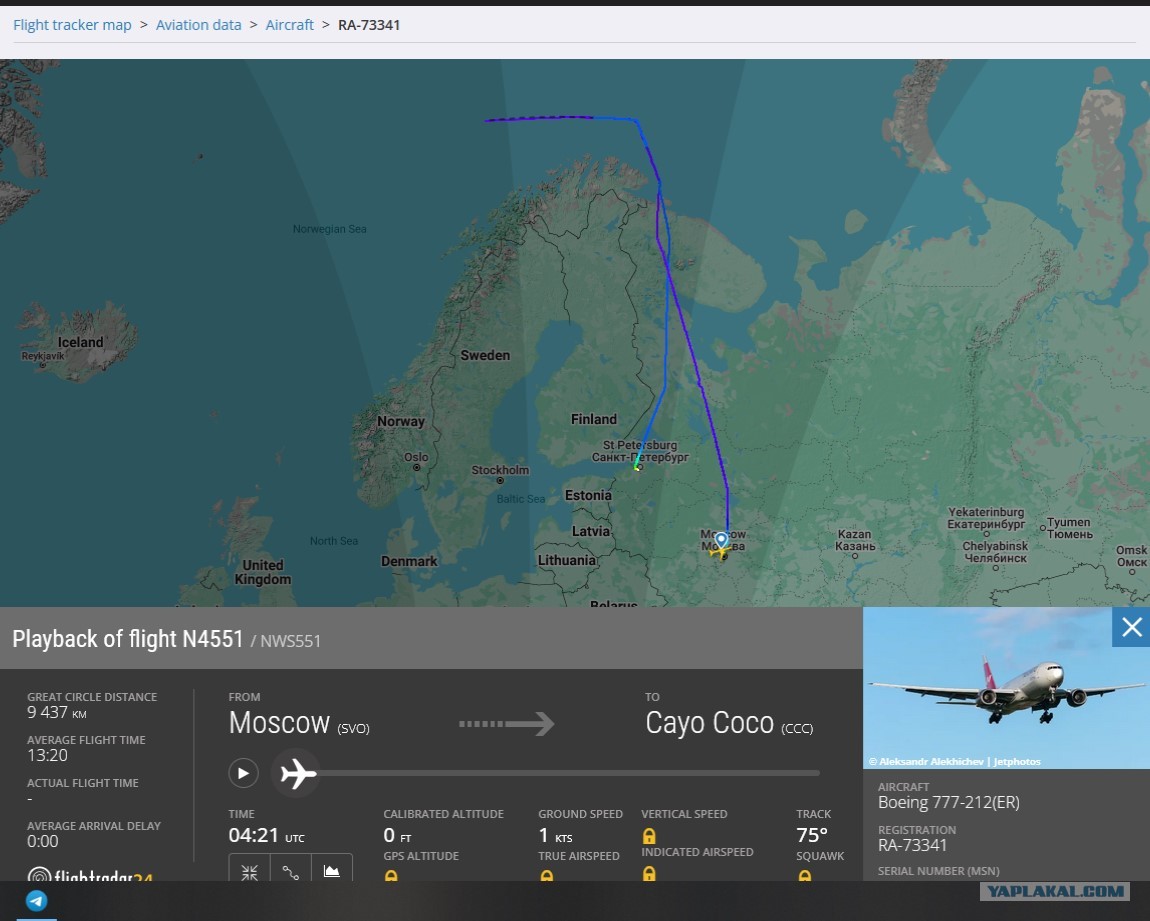This screenshot has width=1150, height=921.
Task: Open Telegram from the taskbar
Action: pos(37,900)
